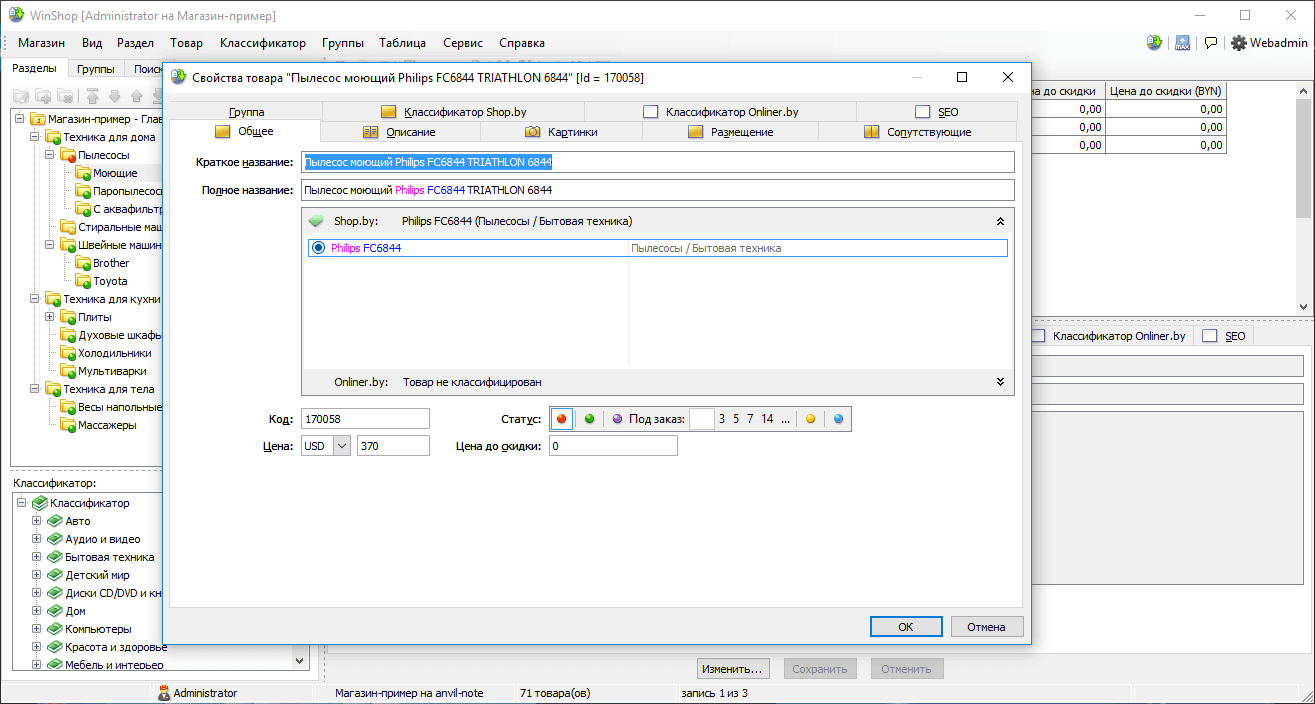Click the 'Описание' tab book icon

(370, 132)
